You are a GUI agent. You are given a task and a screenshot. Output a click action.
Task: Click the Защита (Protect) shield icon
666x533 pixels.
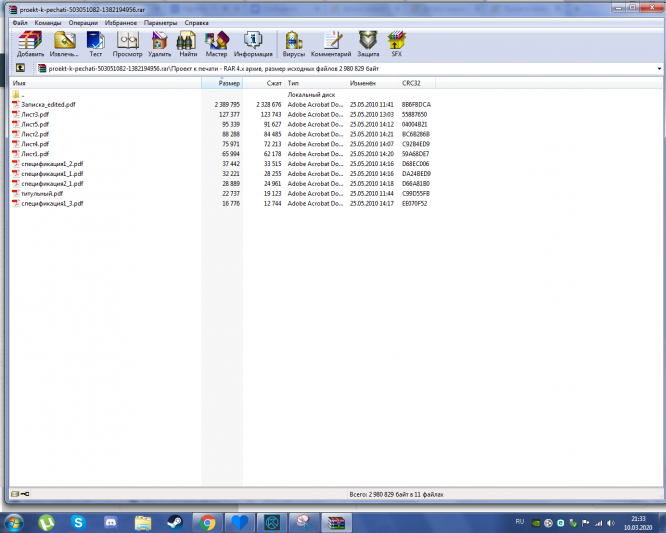pos(368,44)
